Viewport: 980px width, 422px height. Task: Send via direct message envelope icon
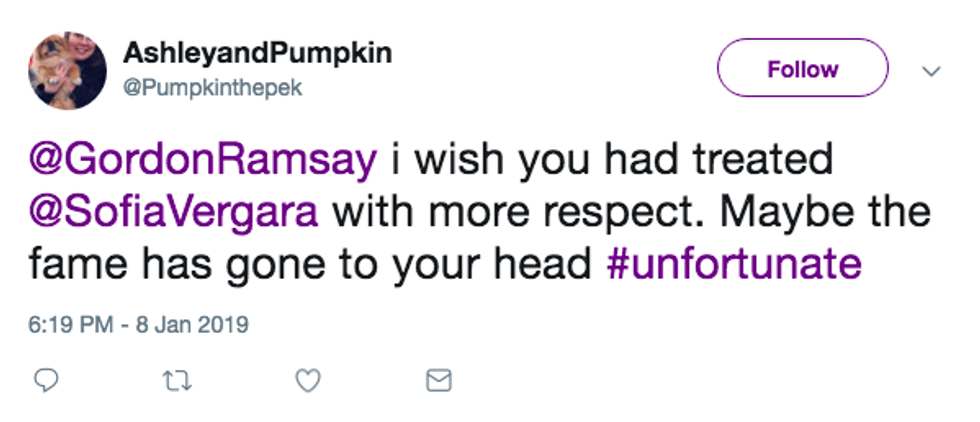[439, 380]
